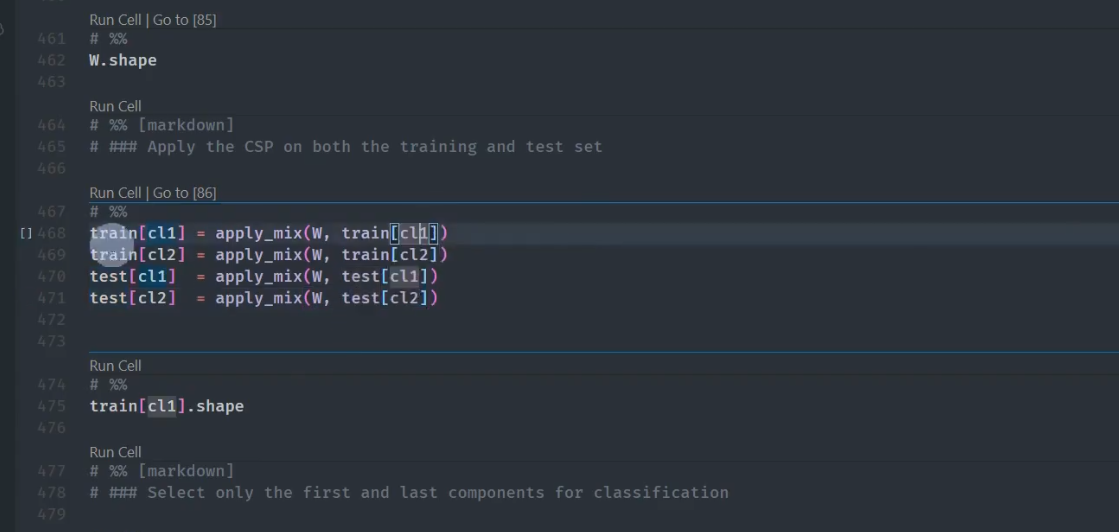Click line number 465 in the gutter

[51, 146]
